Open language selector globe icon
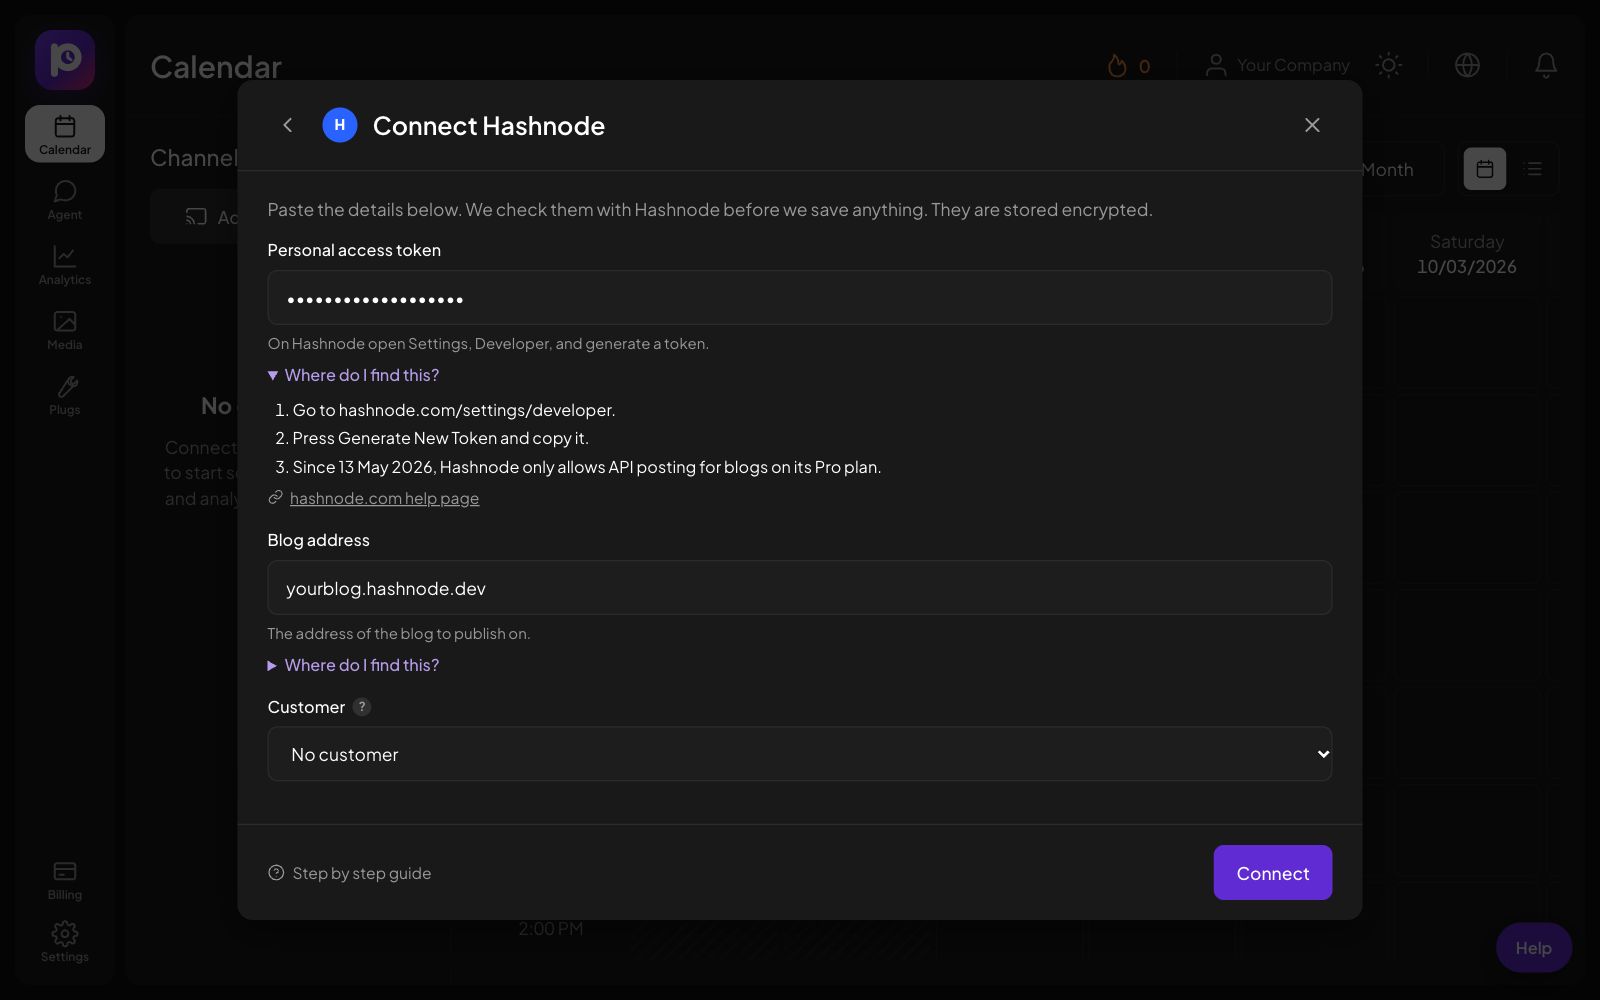The height and width of the screenshot is (1000, 1600). point(1467,65)
